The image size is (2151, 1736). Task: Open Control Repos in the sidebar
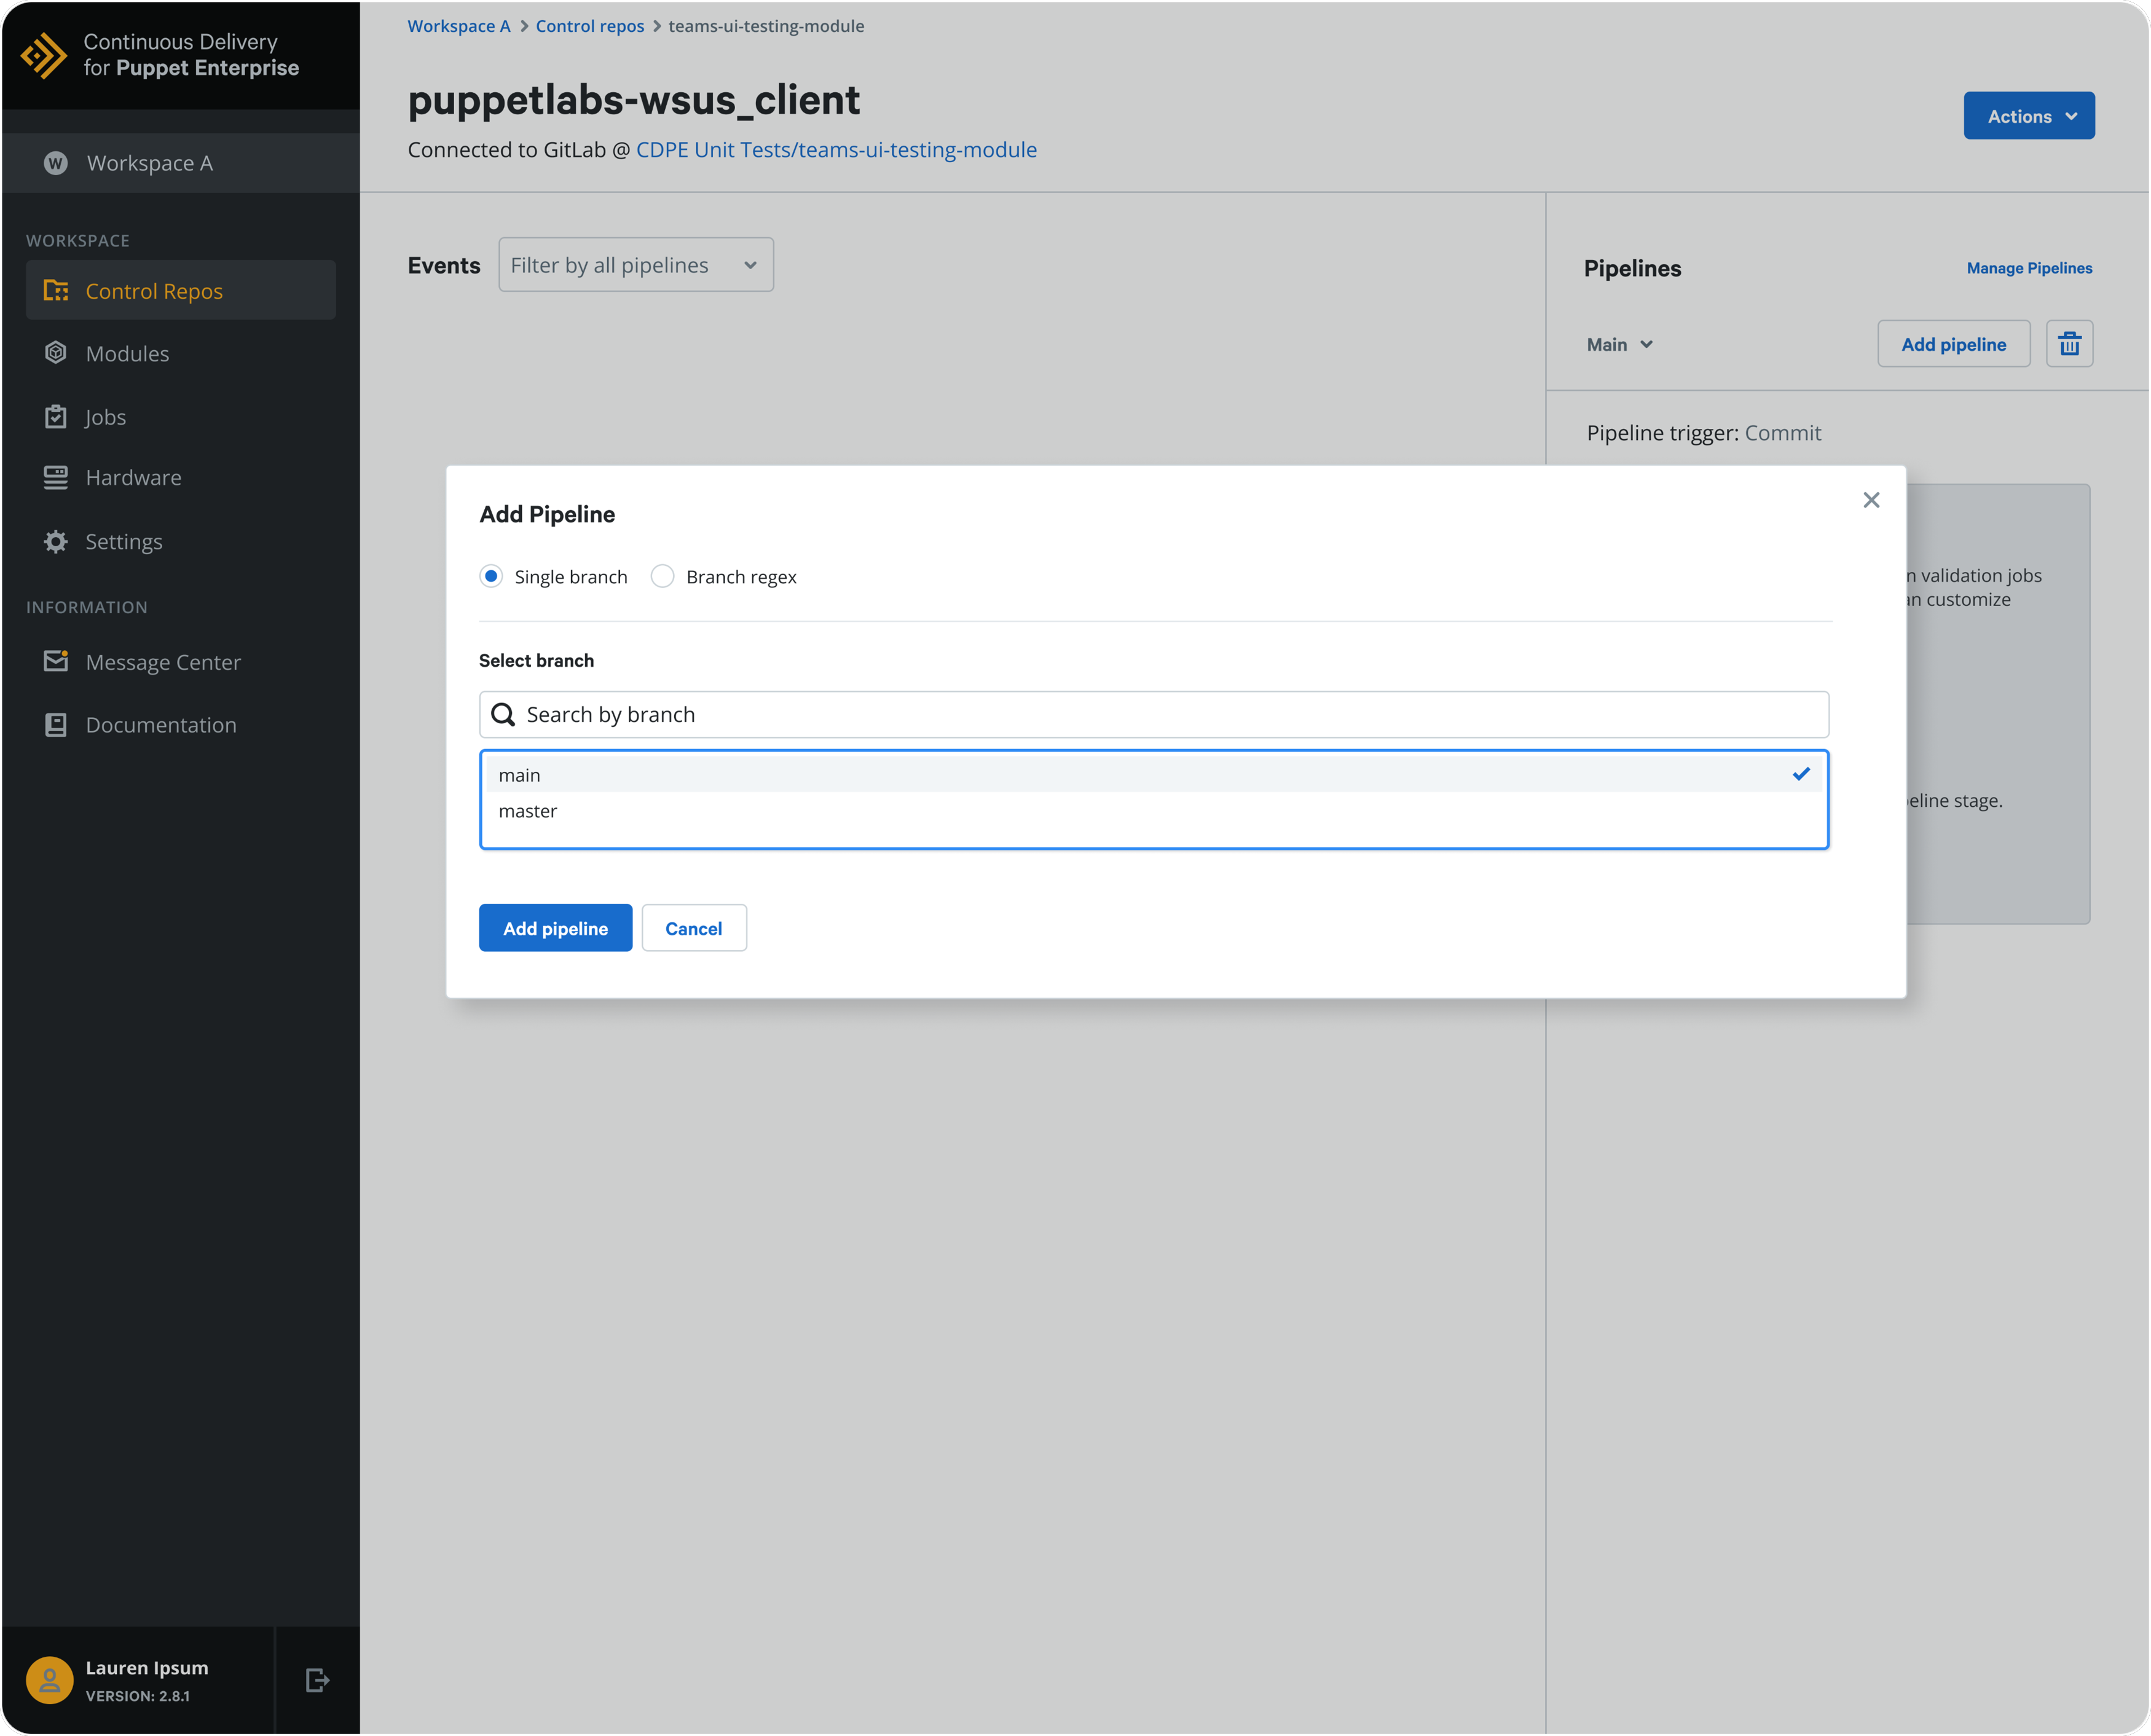coord(181,290)
